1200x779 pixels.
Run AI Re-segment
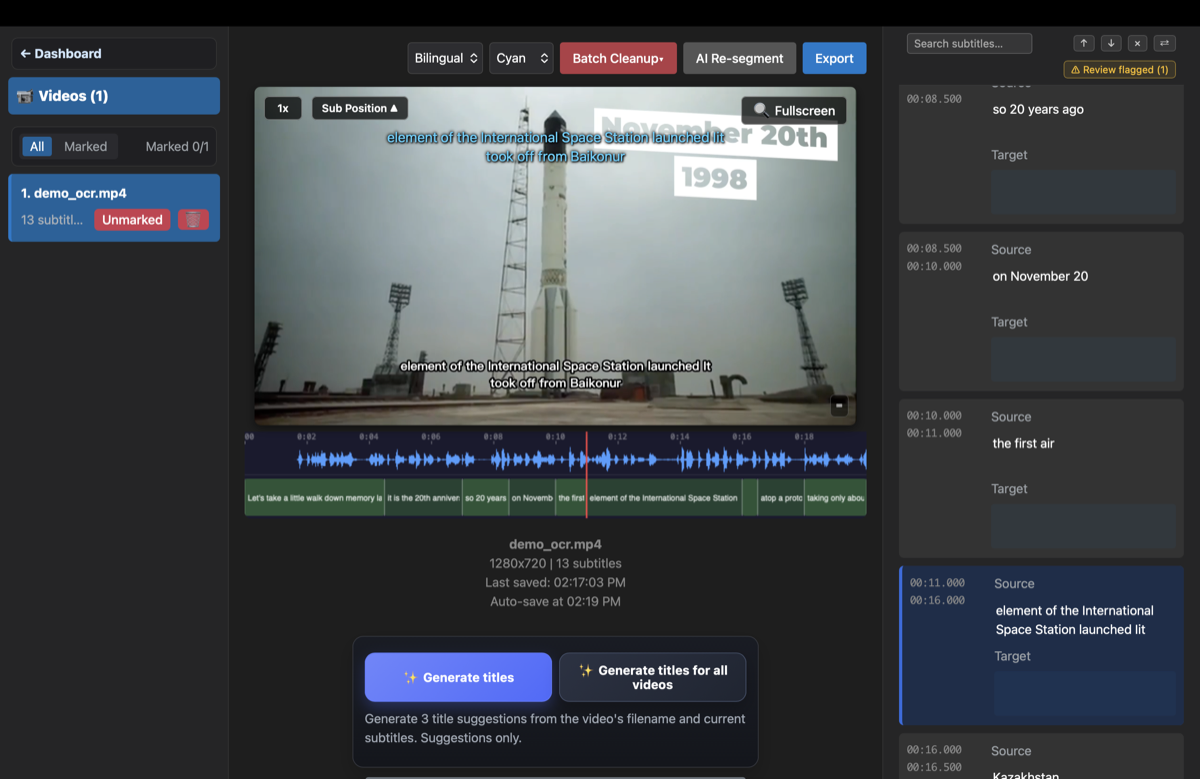[739, 58]
